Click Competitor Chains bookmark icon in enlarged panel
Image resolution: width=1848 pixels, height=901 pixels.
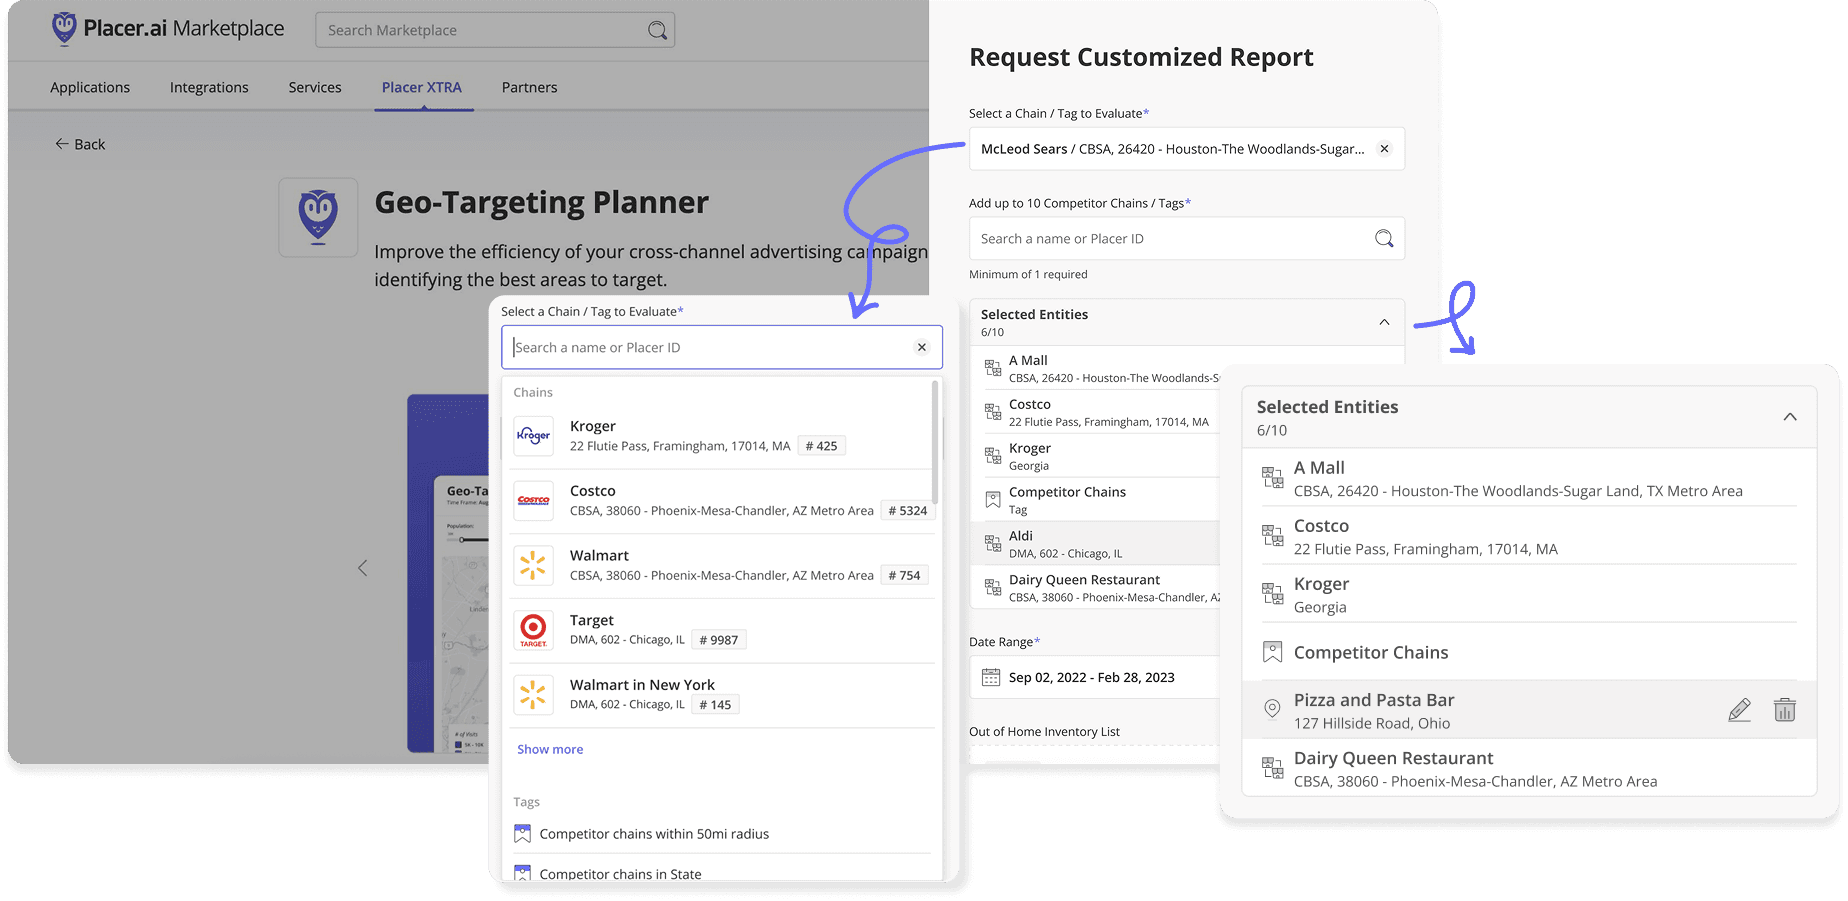point(1272,652)
